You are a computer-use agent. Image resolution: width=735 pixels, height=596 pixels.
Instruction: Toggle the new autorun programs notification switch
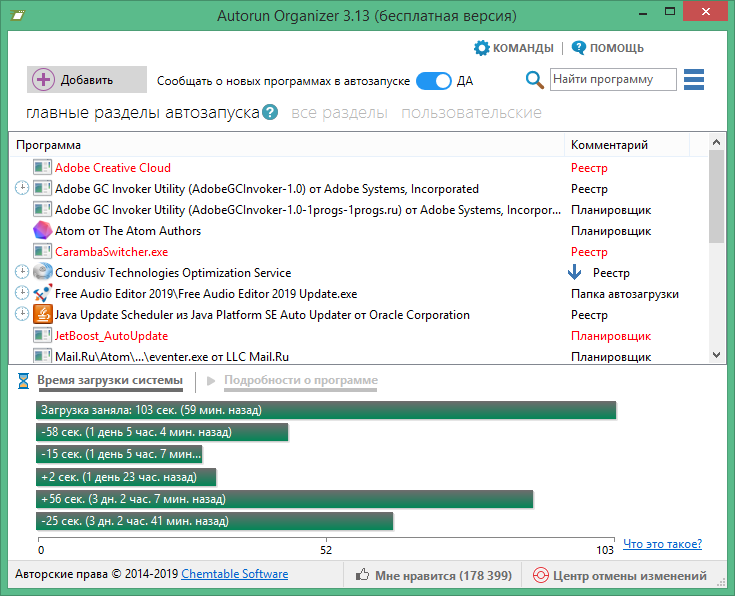click(x=434, y=81)
